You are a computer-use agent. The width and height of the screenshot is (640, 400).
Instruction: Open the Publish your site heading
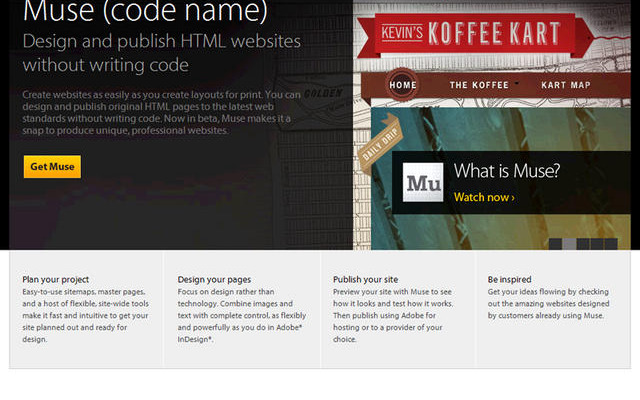click(365, 280)
